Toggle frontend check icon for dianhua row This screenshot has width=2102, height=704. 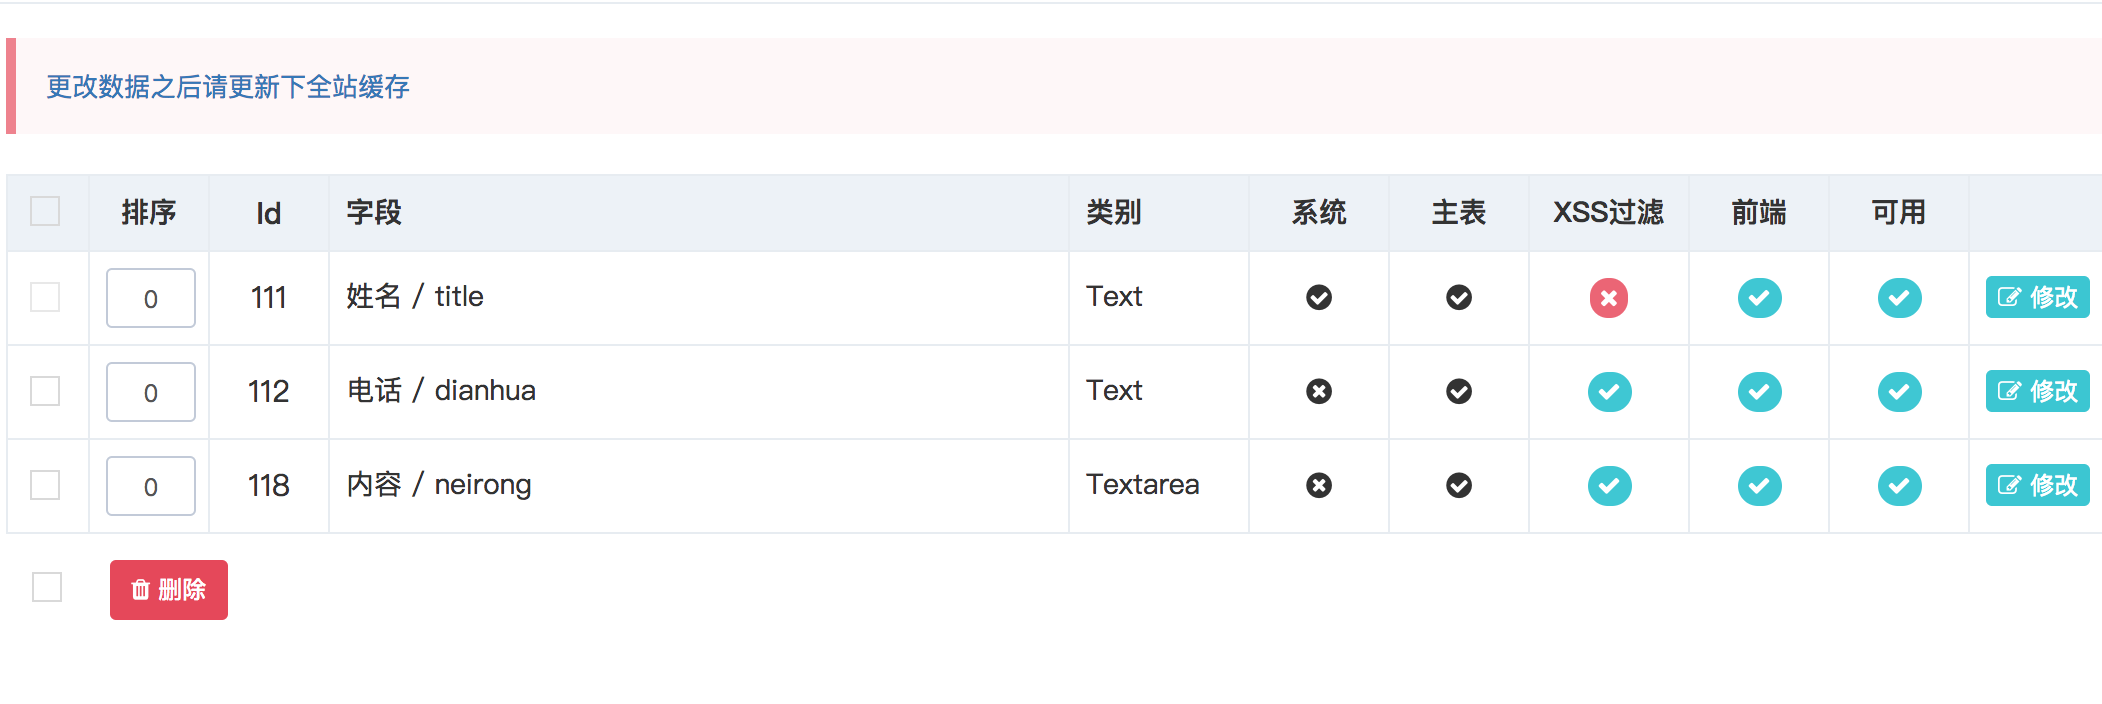pos(1759,392)
